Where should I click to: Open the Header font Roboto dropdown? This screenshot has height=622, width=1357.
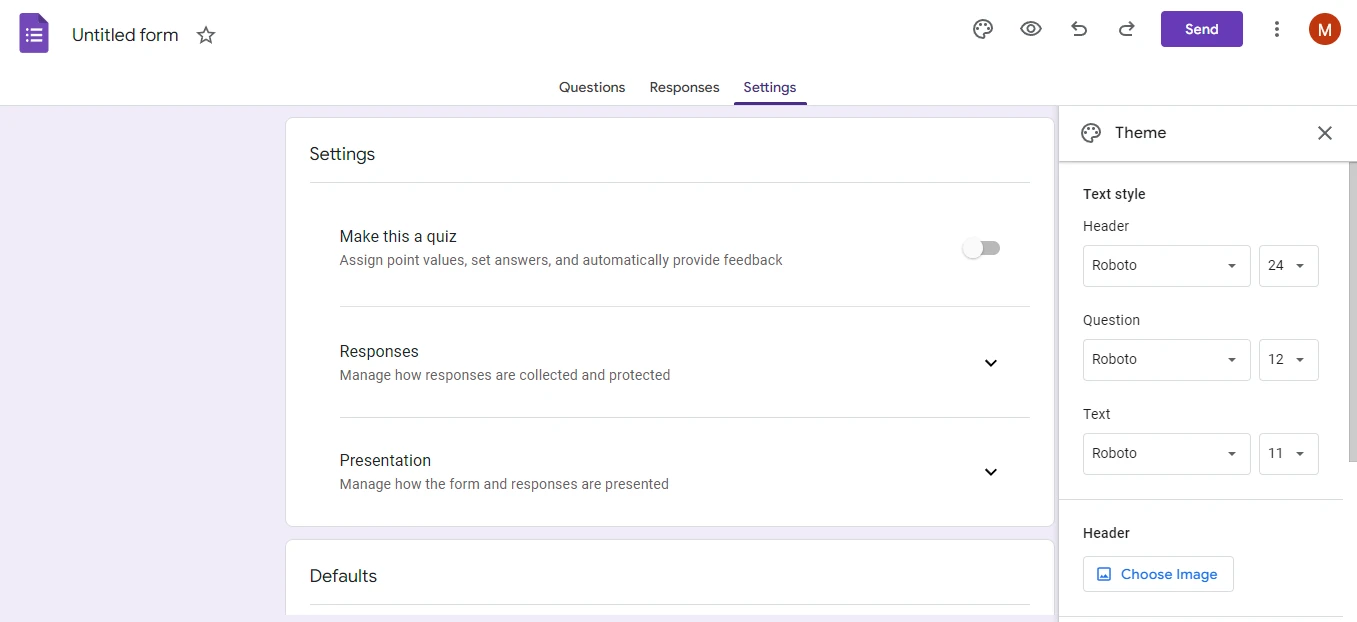click(1166, 265)
